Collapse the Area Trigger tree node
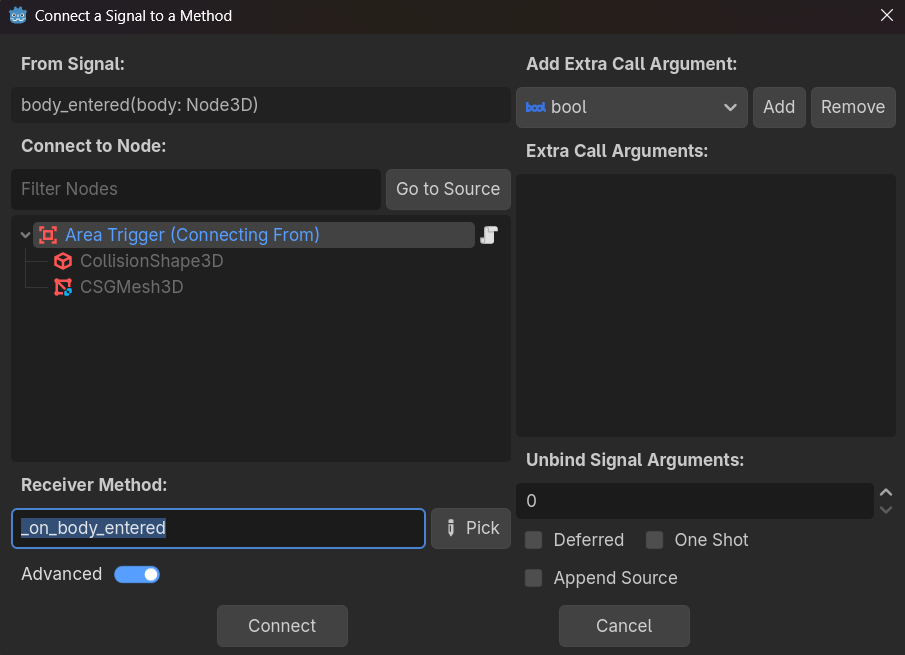Screen dimensions: 905x655 (x=25, y=235)
